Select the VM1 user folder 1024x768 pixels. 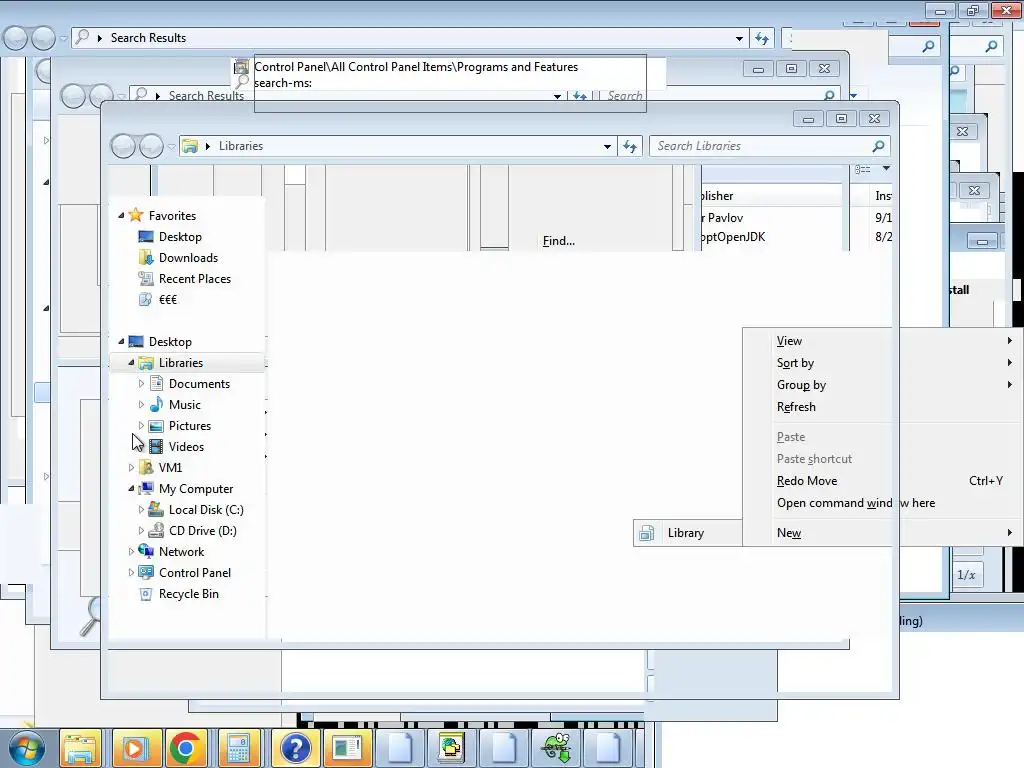tap(170, 468)
